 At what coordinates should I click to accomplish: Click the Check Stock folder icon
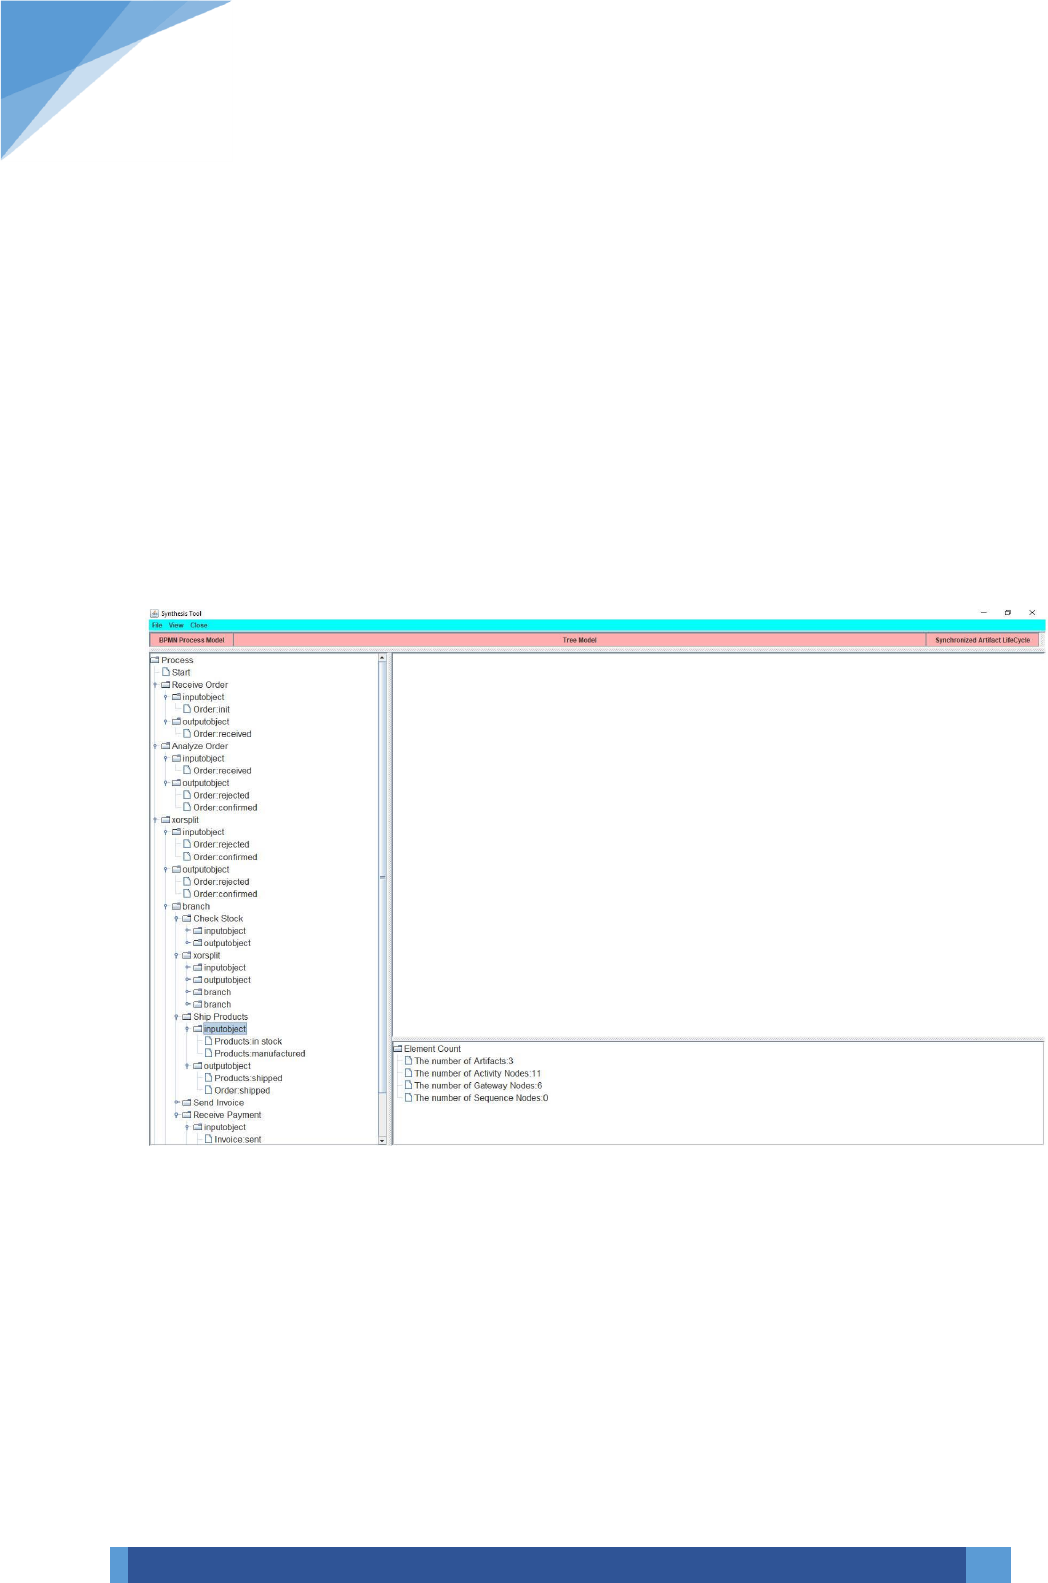[x=187, y=918]
